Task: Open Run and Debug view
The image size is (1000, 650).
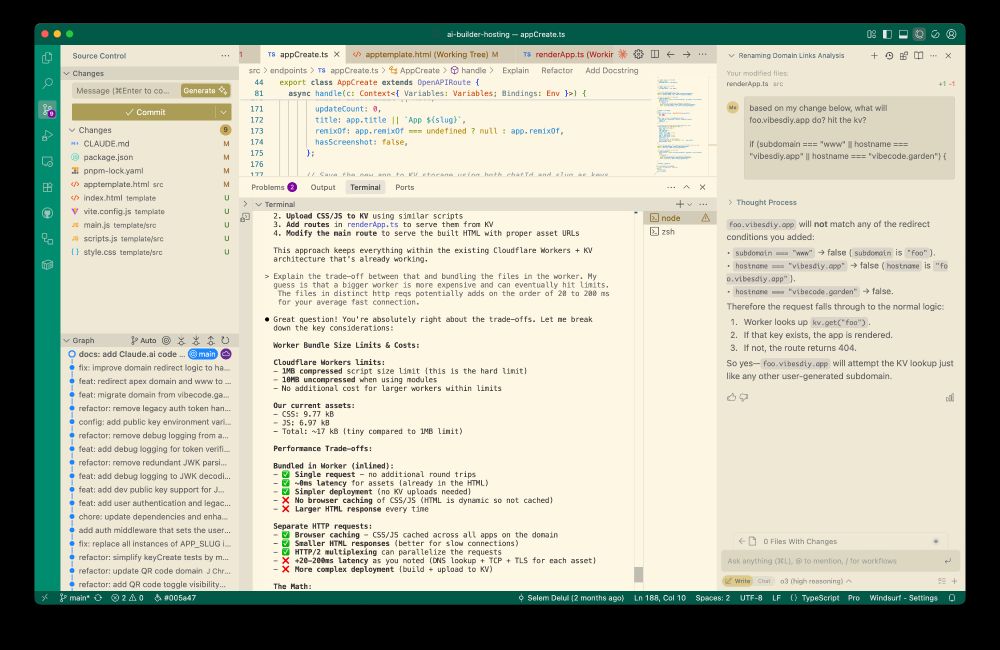Action: (x=47, y=135)
